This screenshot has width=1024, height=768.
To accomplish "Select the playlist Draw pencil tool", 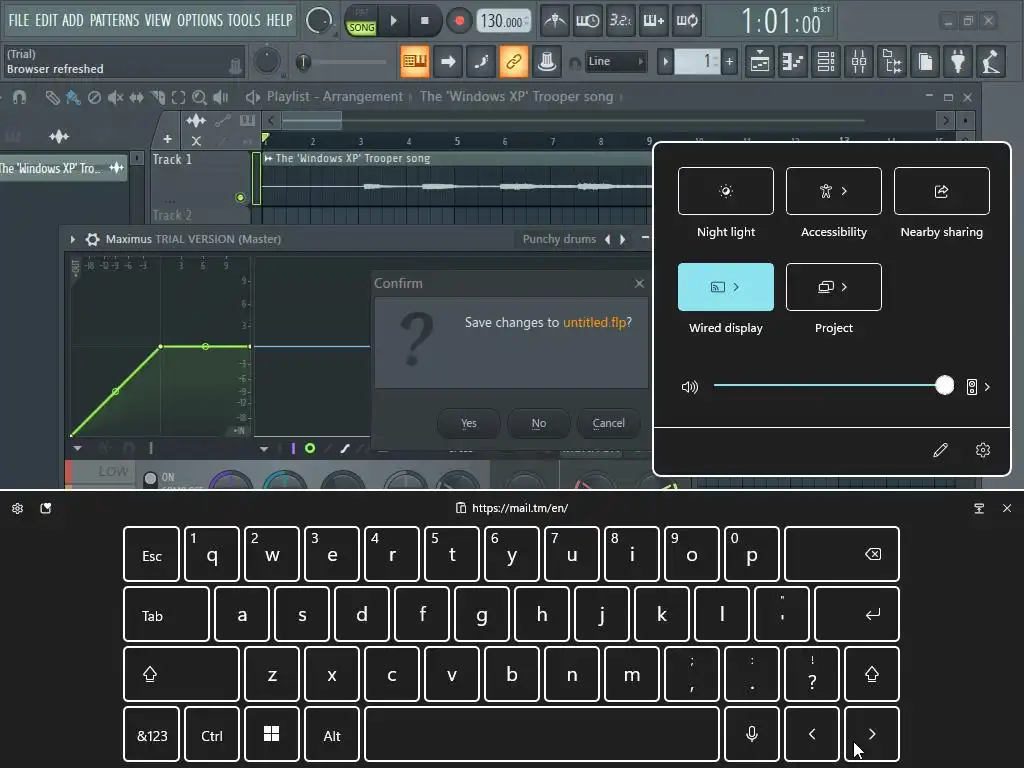I will click(x=52, y=97).
